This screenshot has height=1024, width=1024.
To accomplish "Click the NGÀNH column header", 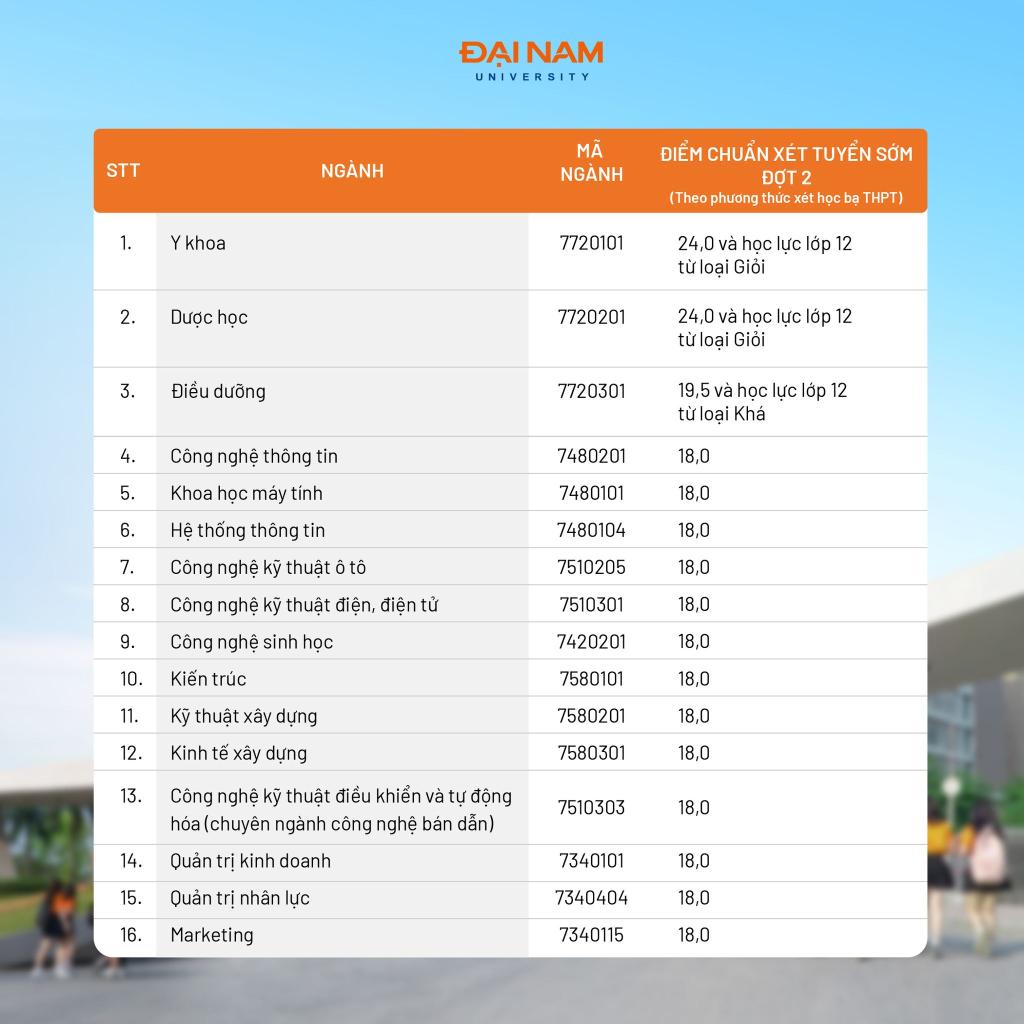I will tap(352, 171).
